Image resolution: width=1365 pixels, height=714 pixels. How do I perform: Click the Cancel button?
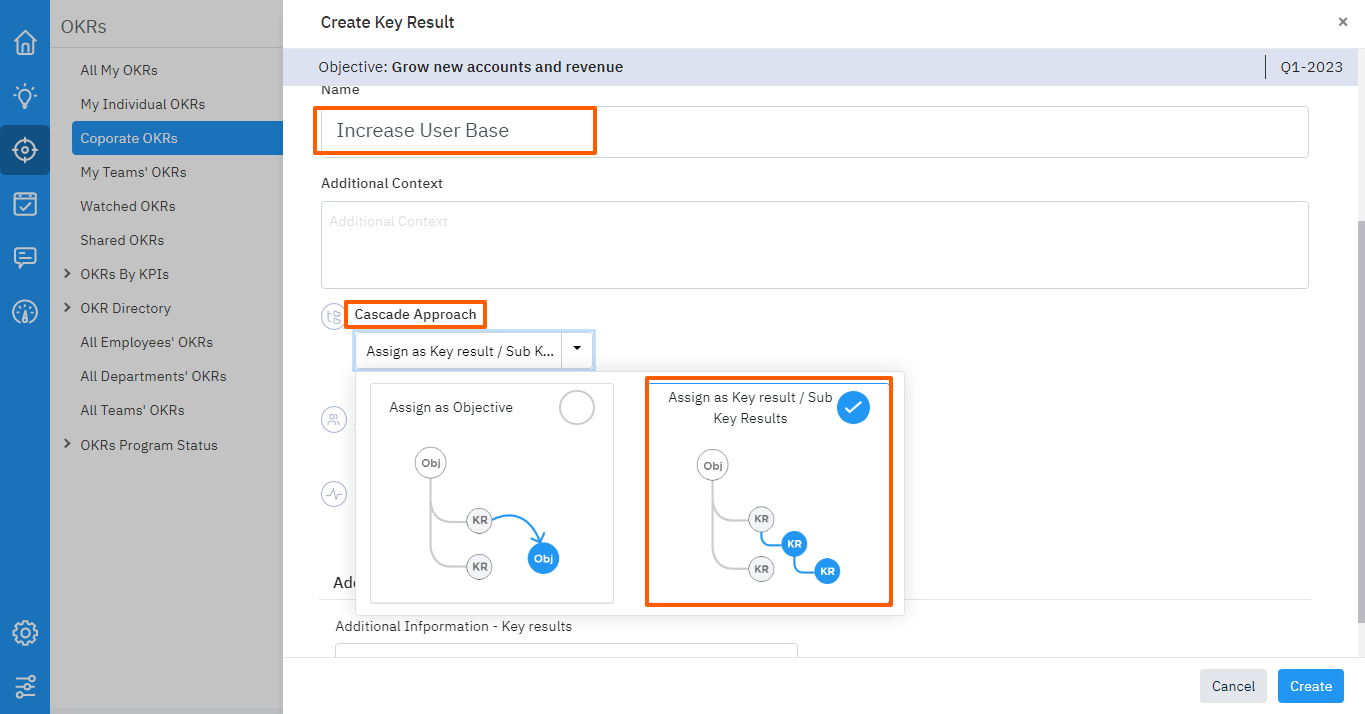coord(1233,686)
